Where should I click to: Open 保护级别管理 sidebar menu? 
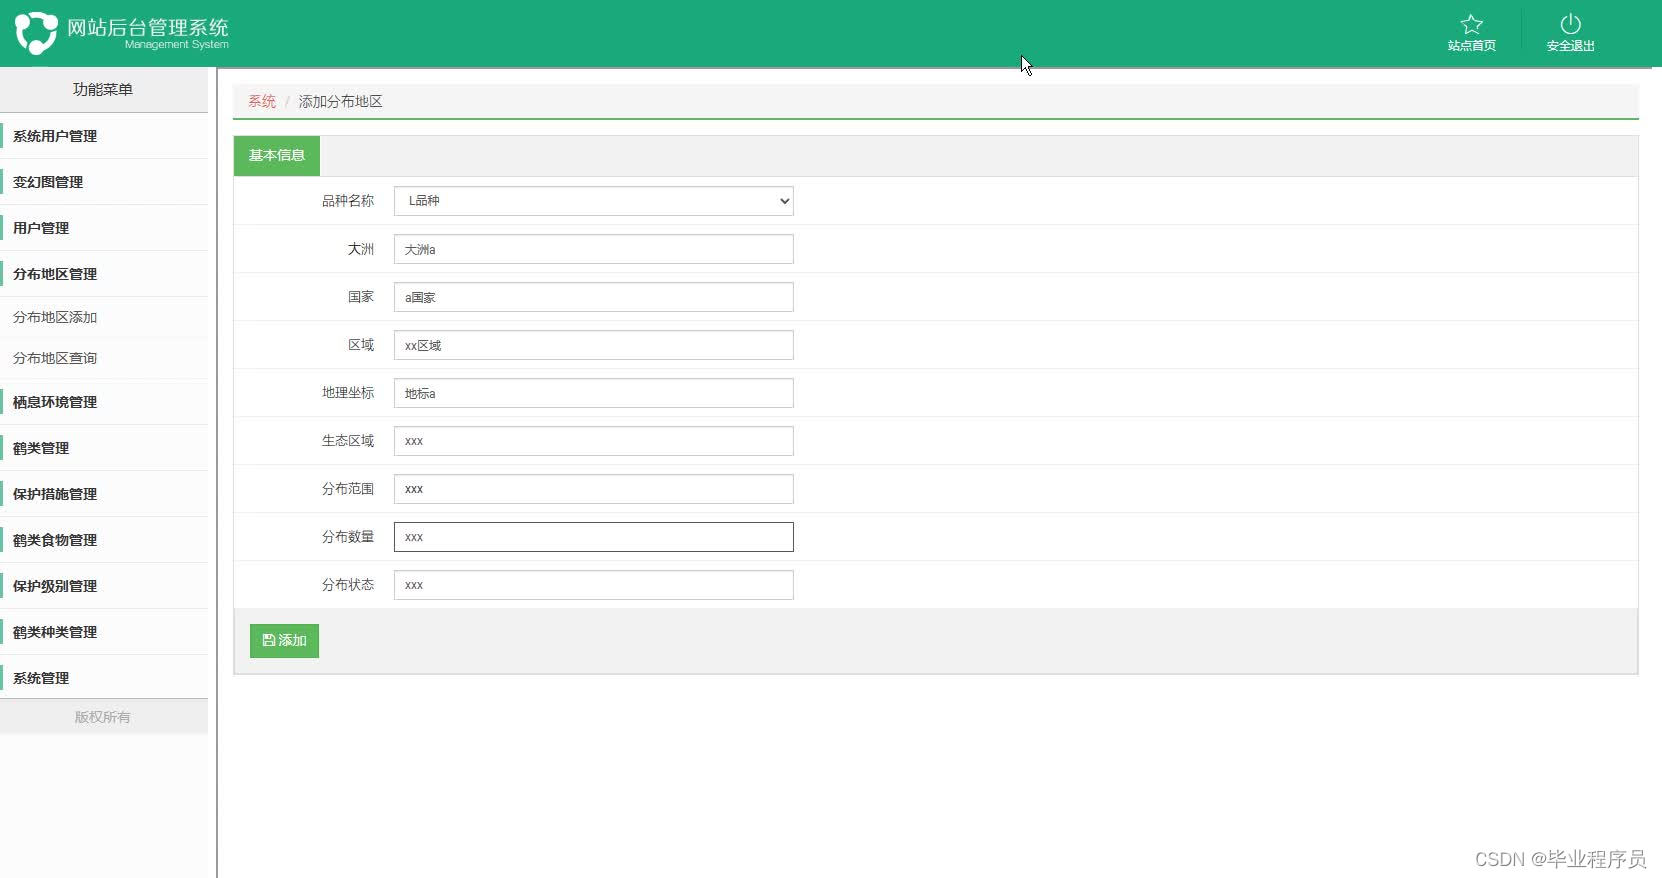[x=104, y=586]
